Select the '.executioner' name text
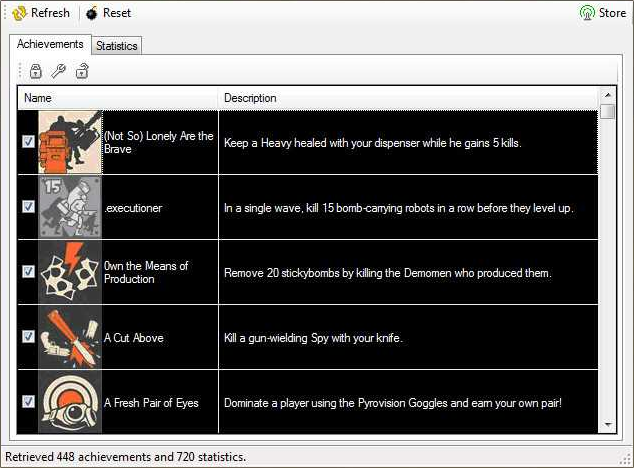The width and height of the screenshot is (634, 468). click(x=133, y=208)
